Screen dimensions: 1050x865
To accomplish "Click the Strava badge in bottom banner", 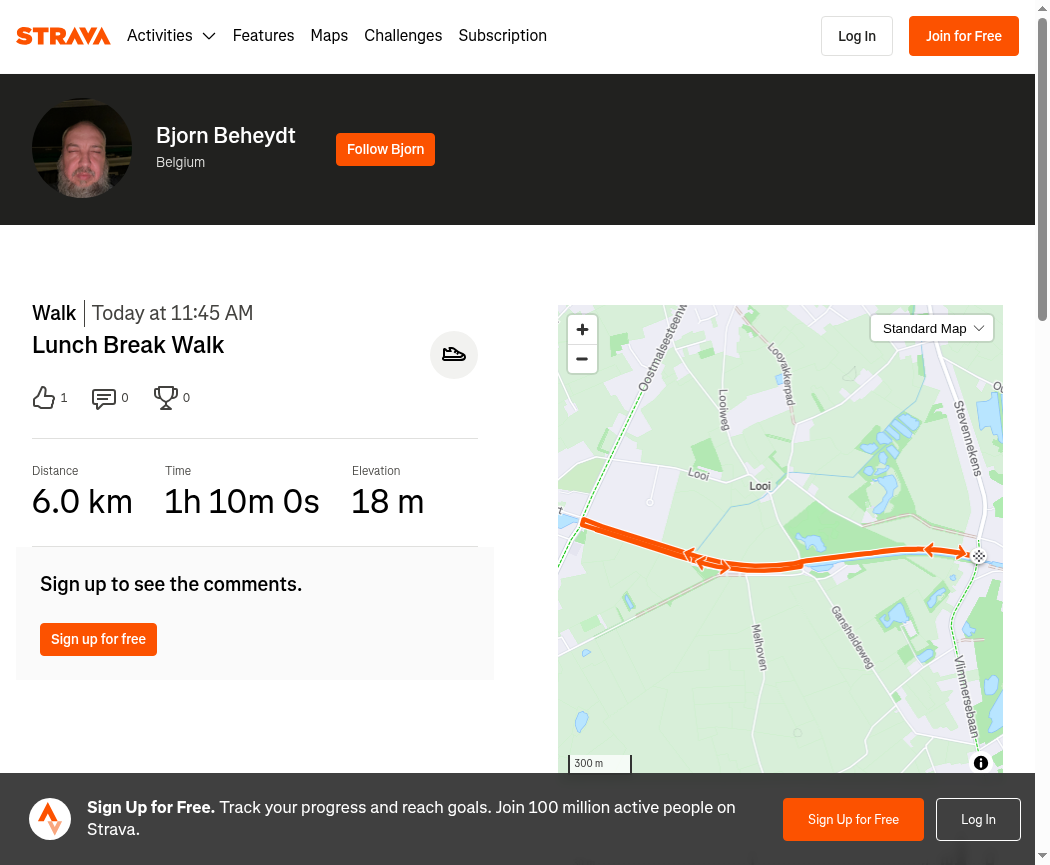I will point(50,819).
